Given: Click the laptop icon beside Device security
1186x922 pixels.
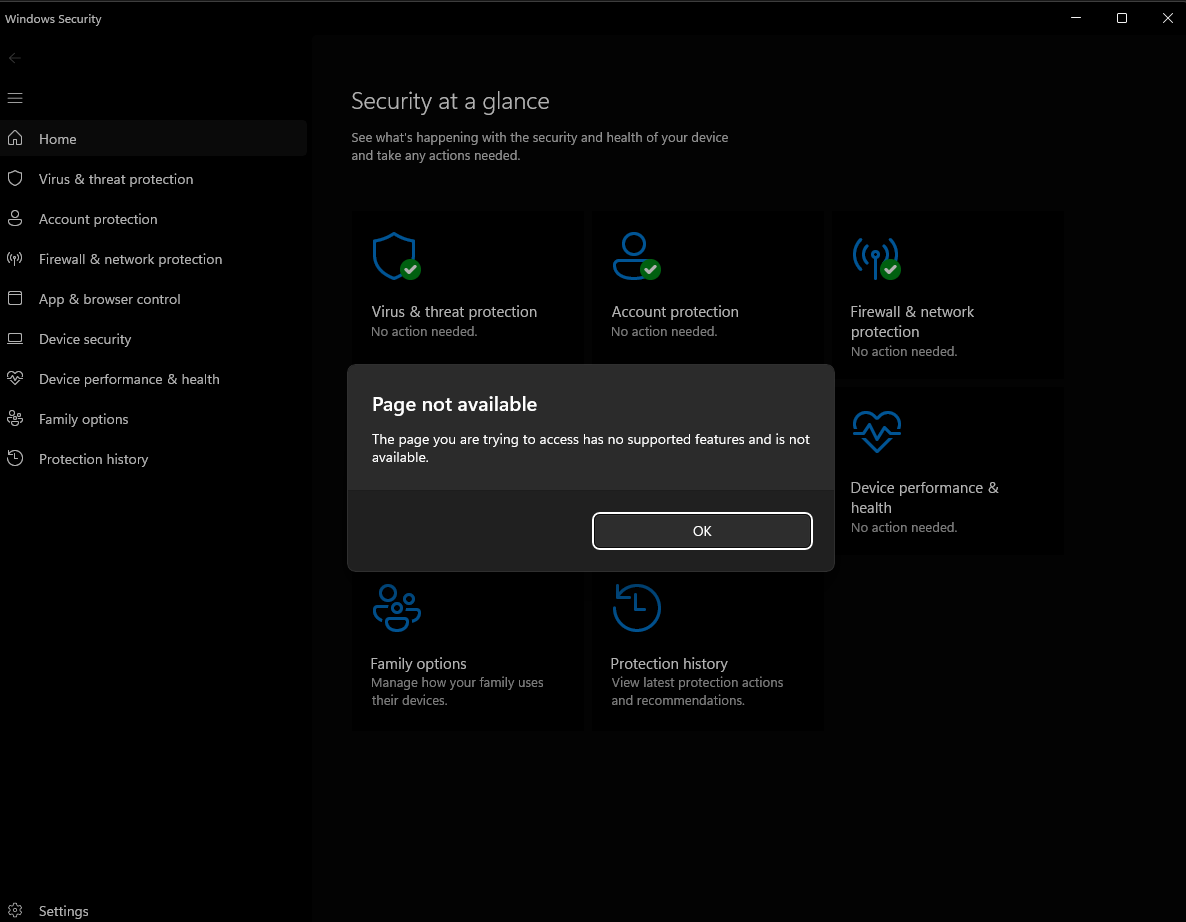Looking at the screenshot, I should click(x=15, y=339).
